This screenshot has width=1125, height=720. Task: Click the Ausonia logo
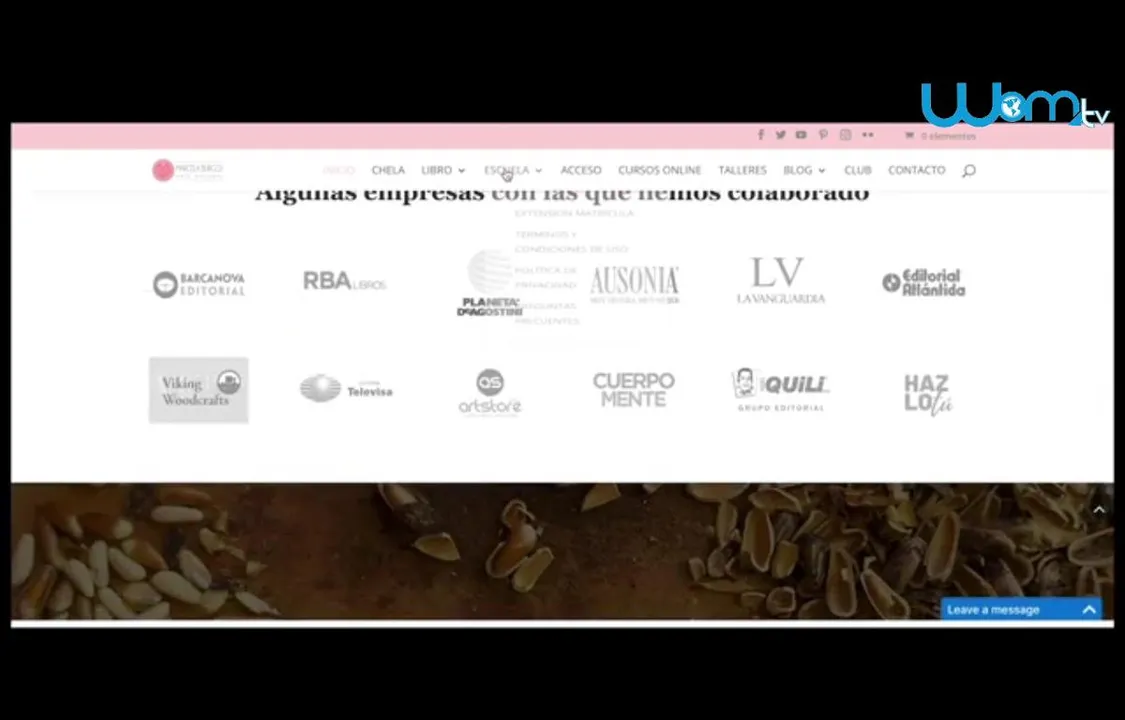coord(634,285)
